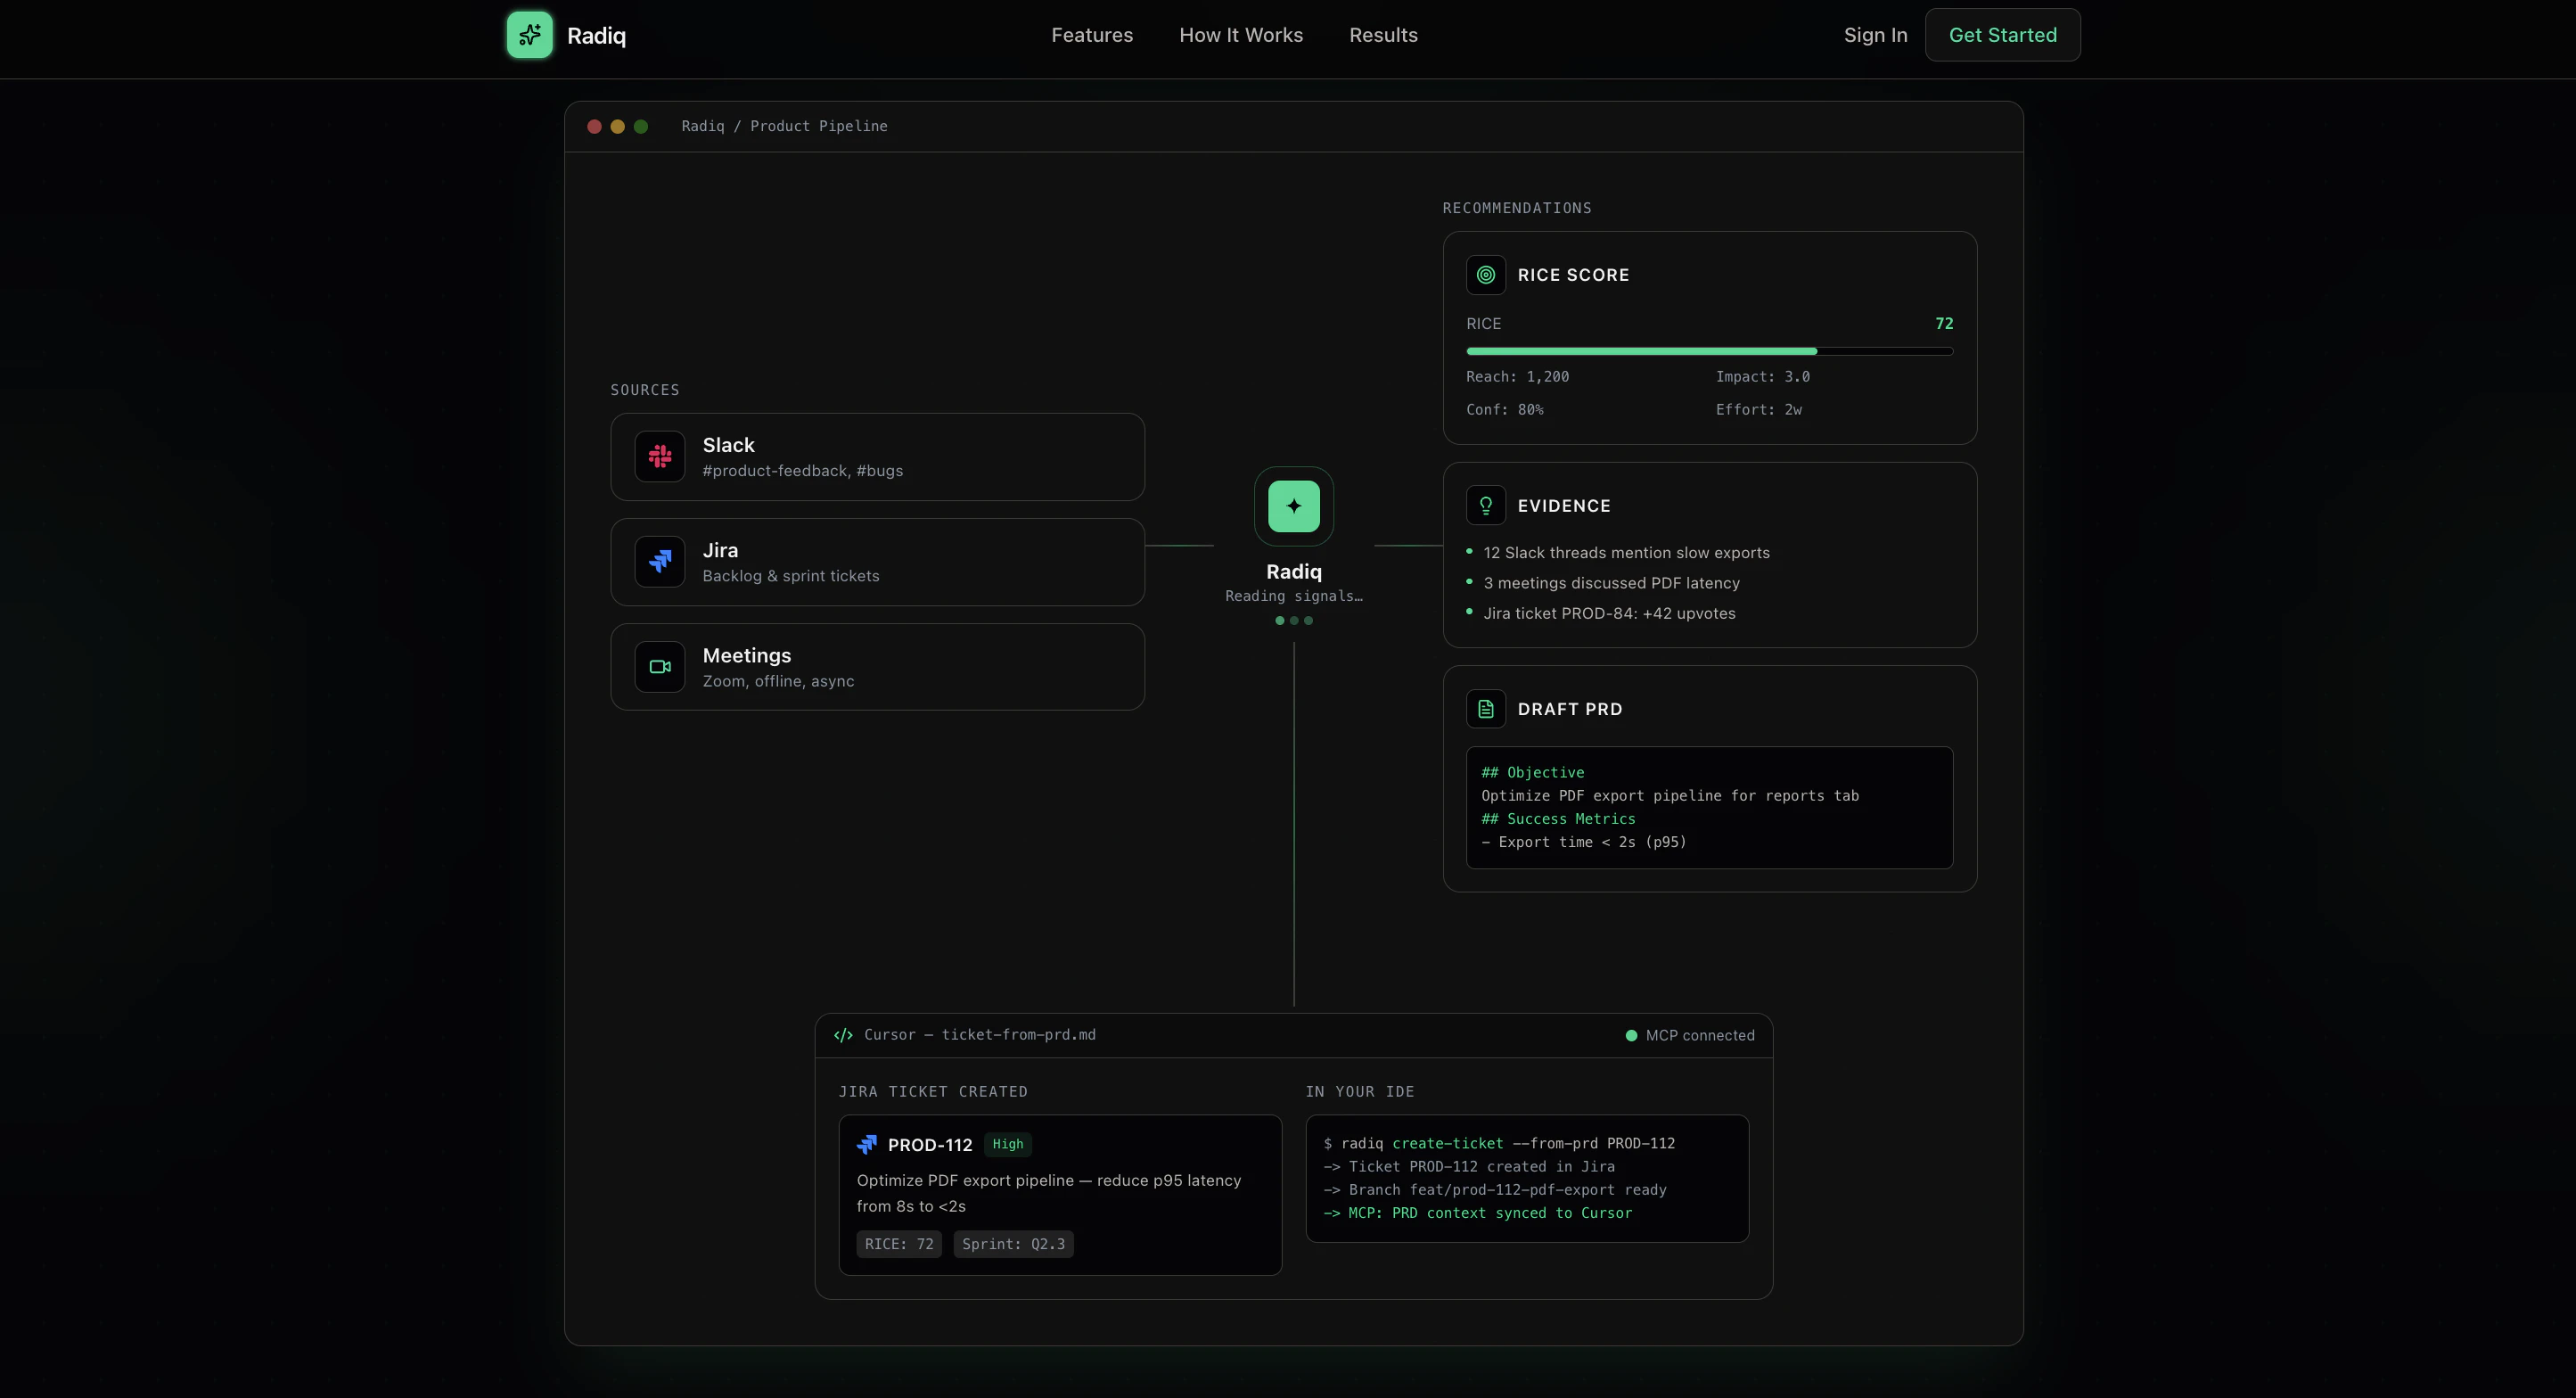Viewport: 2576px width, 1398px height.
Task: Click the DRAFT PRD card heading
Action: click(x=1570, y=709)
